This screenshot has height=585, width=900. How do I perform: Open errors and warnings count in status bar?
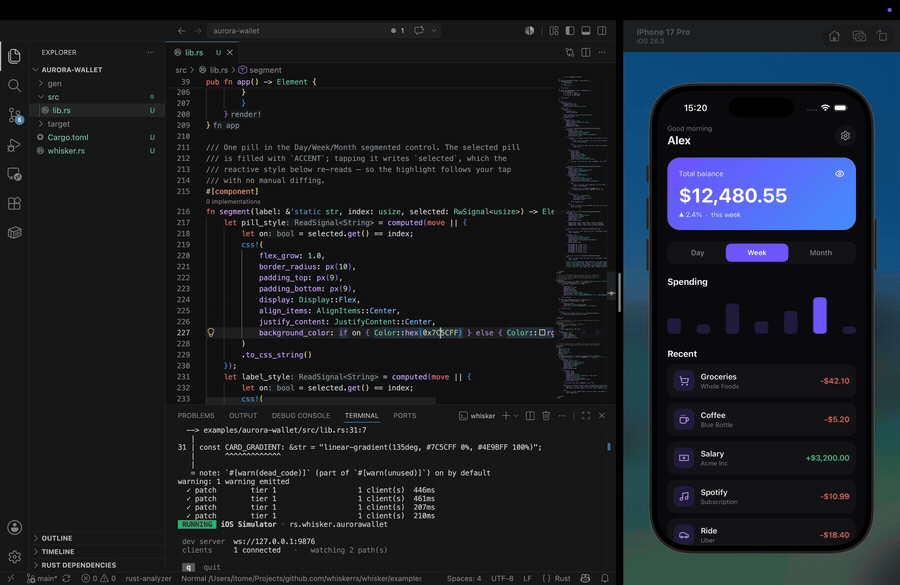point(98,578)
